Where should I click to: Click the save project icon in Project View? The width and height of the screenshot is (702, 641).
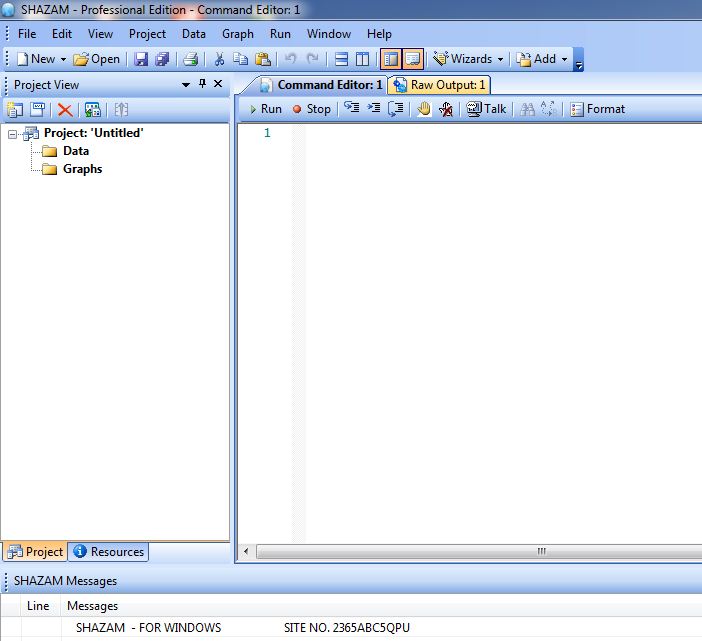point(93,110)
